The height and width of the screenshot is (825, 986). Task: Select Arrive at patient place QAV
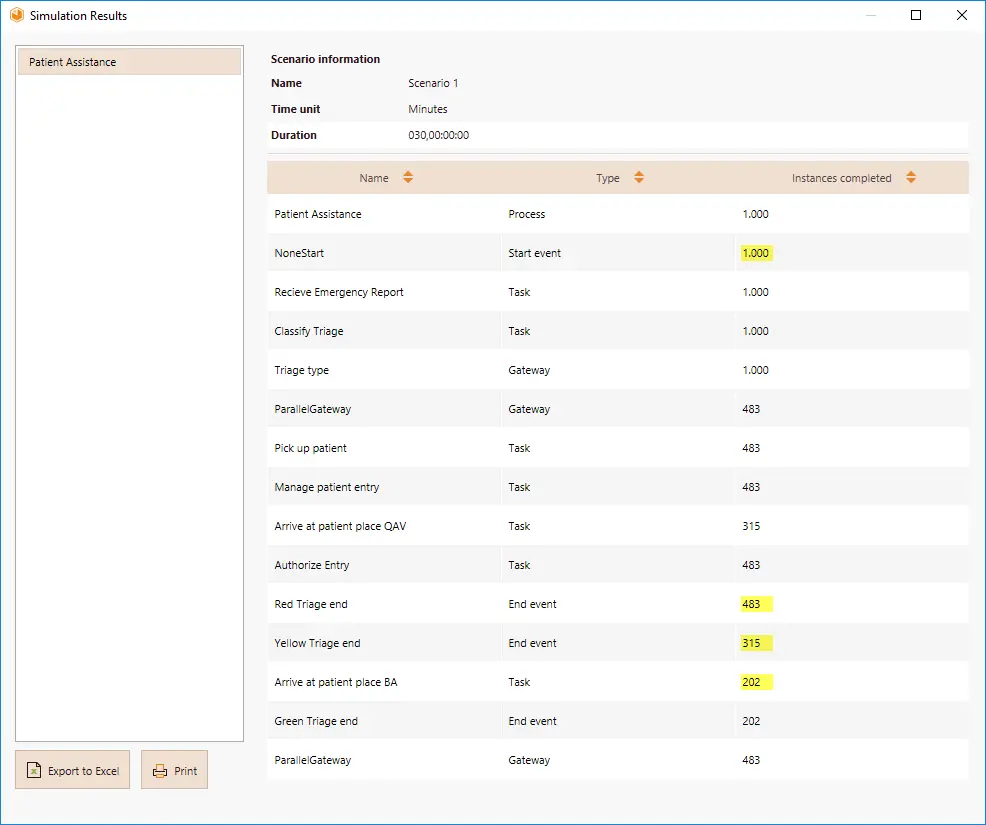point(618,526)
